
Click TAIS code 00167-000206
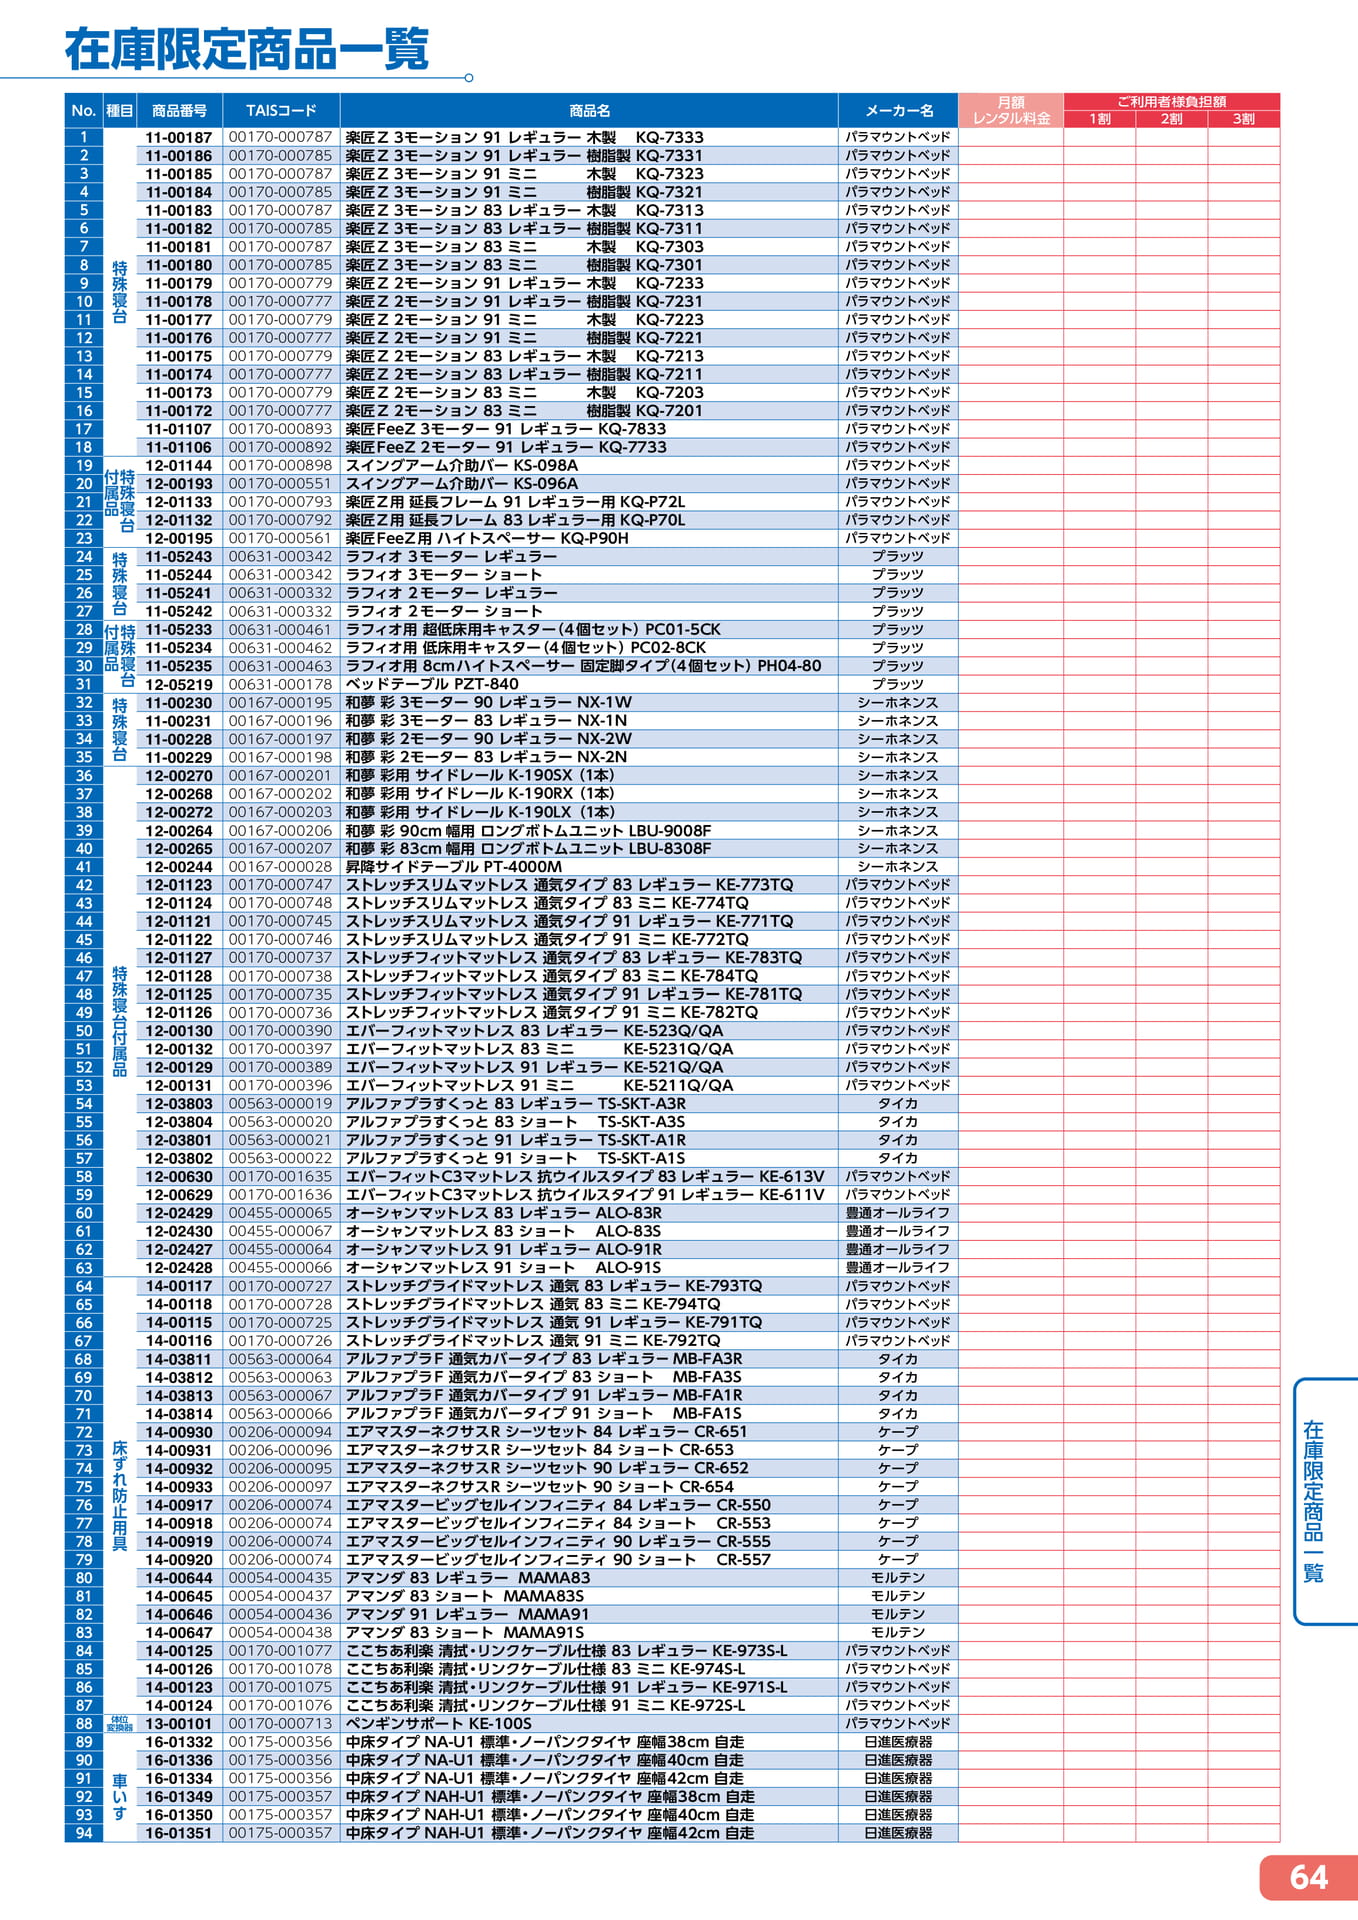click(280, 830)
